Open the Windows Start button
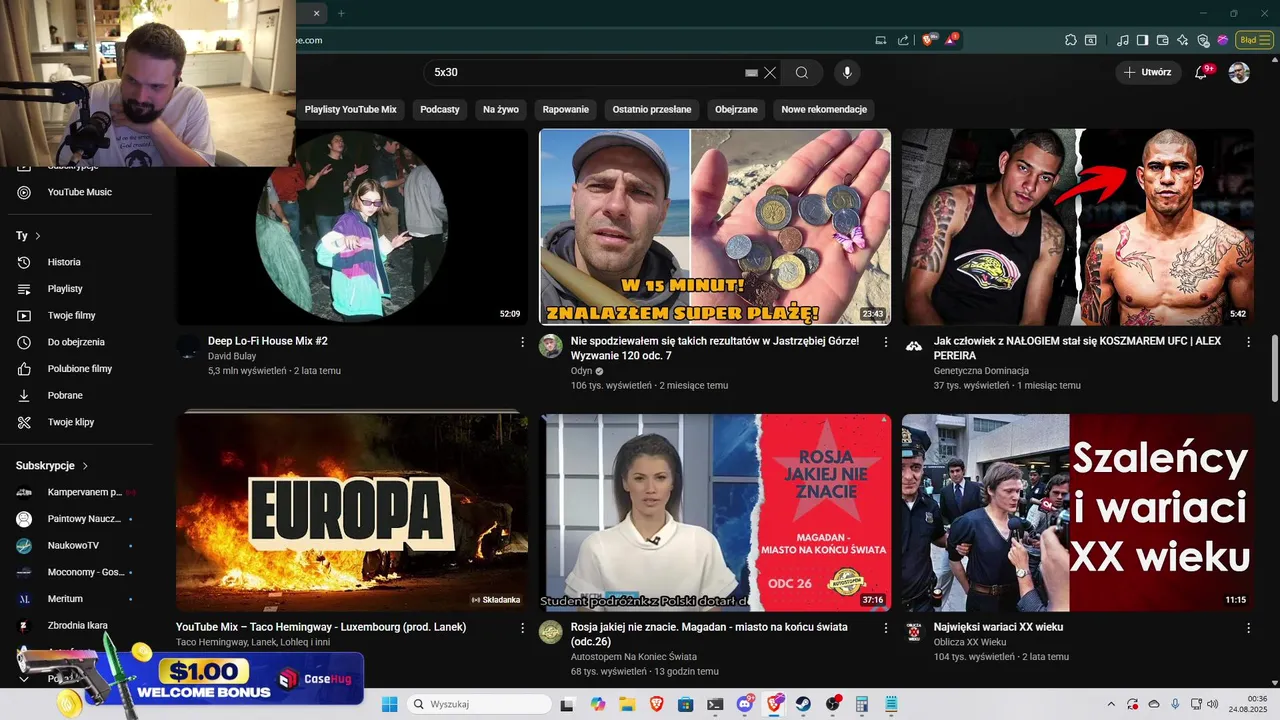Viewport: 1280px width, 720px height. click(x=389, y=704)
